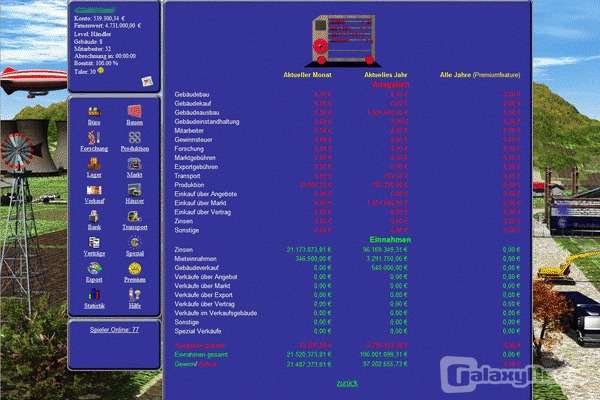Click the Verträge text link
This screenshot has width=600, height=400.
94,253
